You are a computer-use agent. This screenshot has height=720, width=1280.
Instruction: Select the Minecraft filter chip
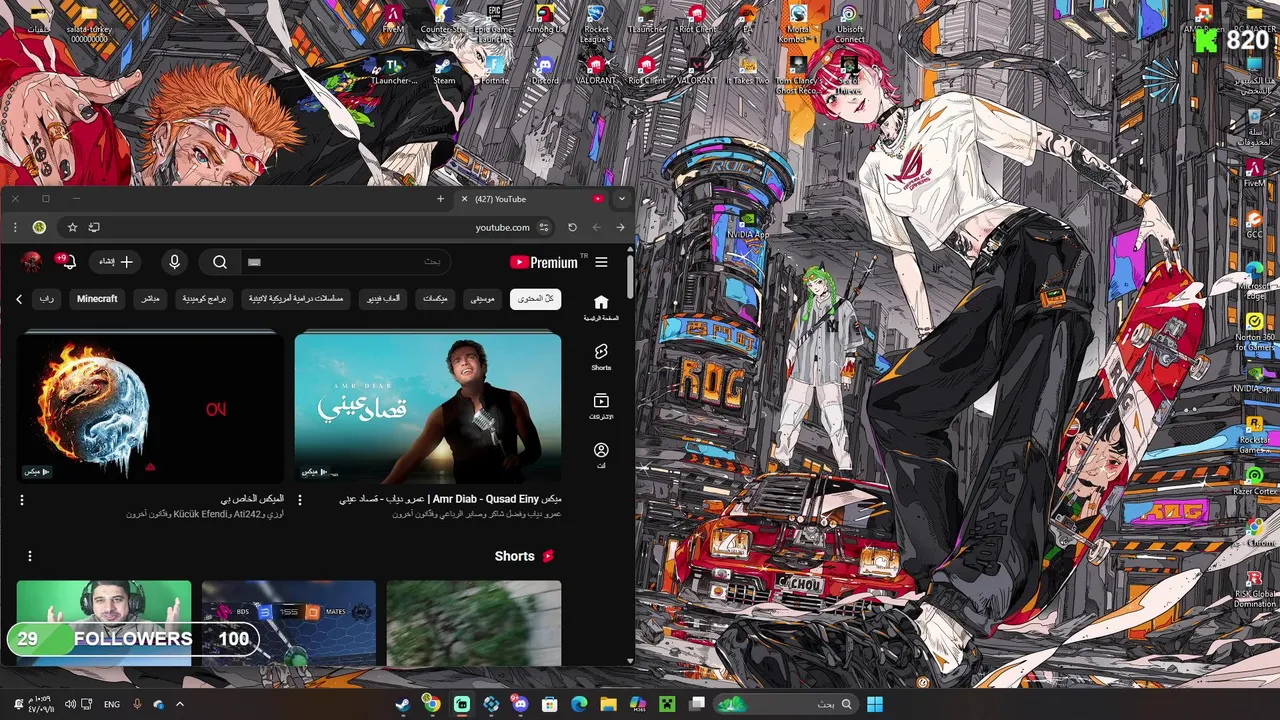tap(97, 299)
